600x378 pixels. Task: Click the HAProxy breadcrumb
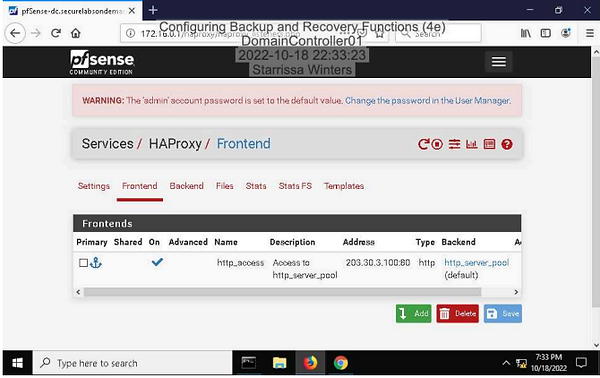pos(175,144)
